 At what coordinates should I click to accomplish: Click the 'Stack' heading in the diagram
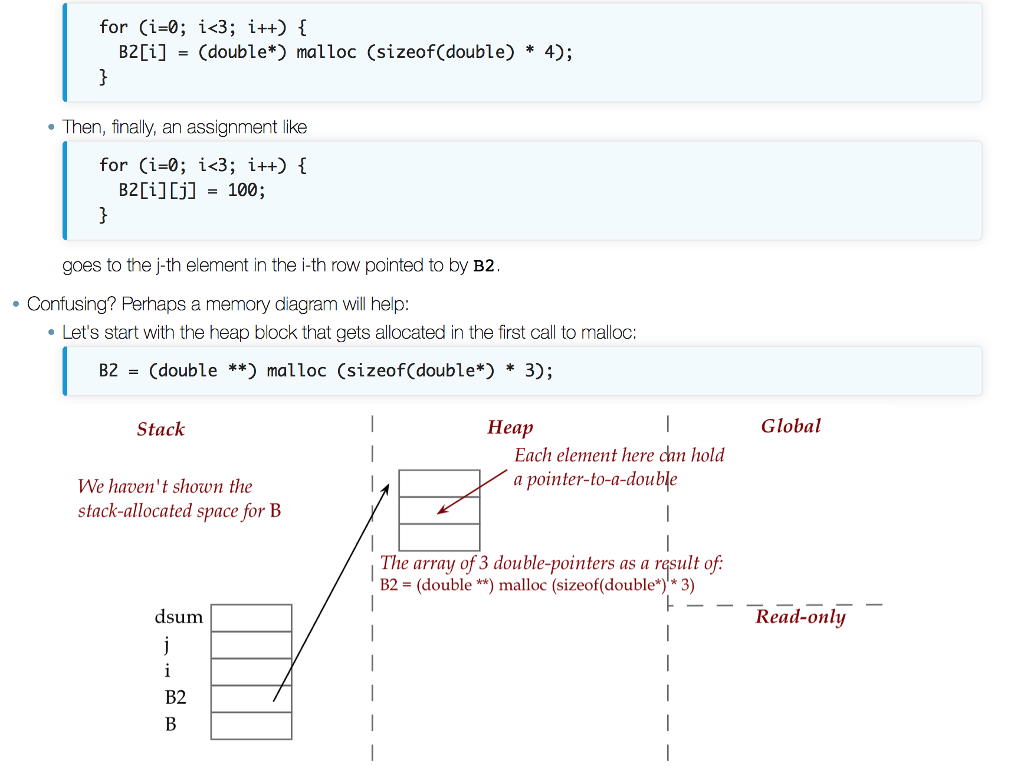tap(161, 429)
